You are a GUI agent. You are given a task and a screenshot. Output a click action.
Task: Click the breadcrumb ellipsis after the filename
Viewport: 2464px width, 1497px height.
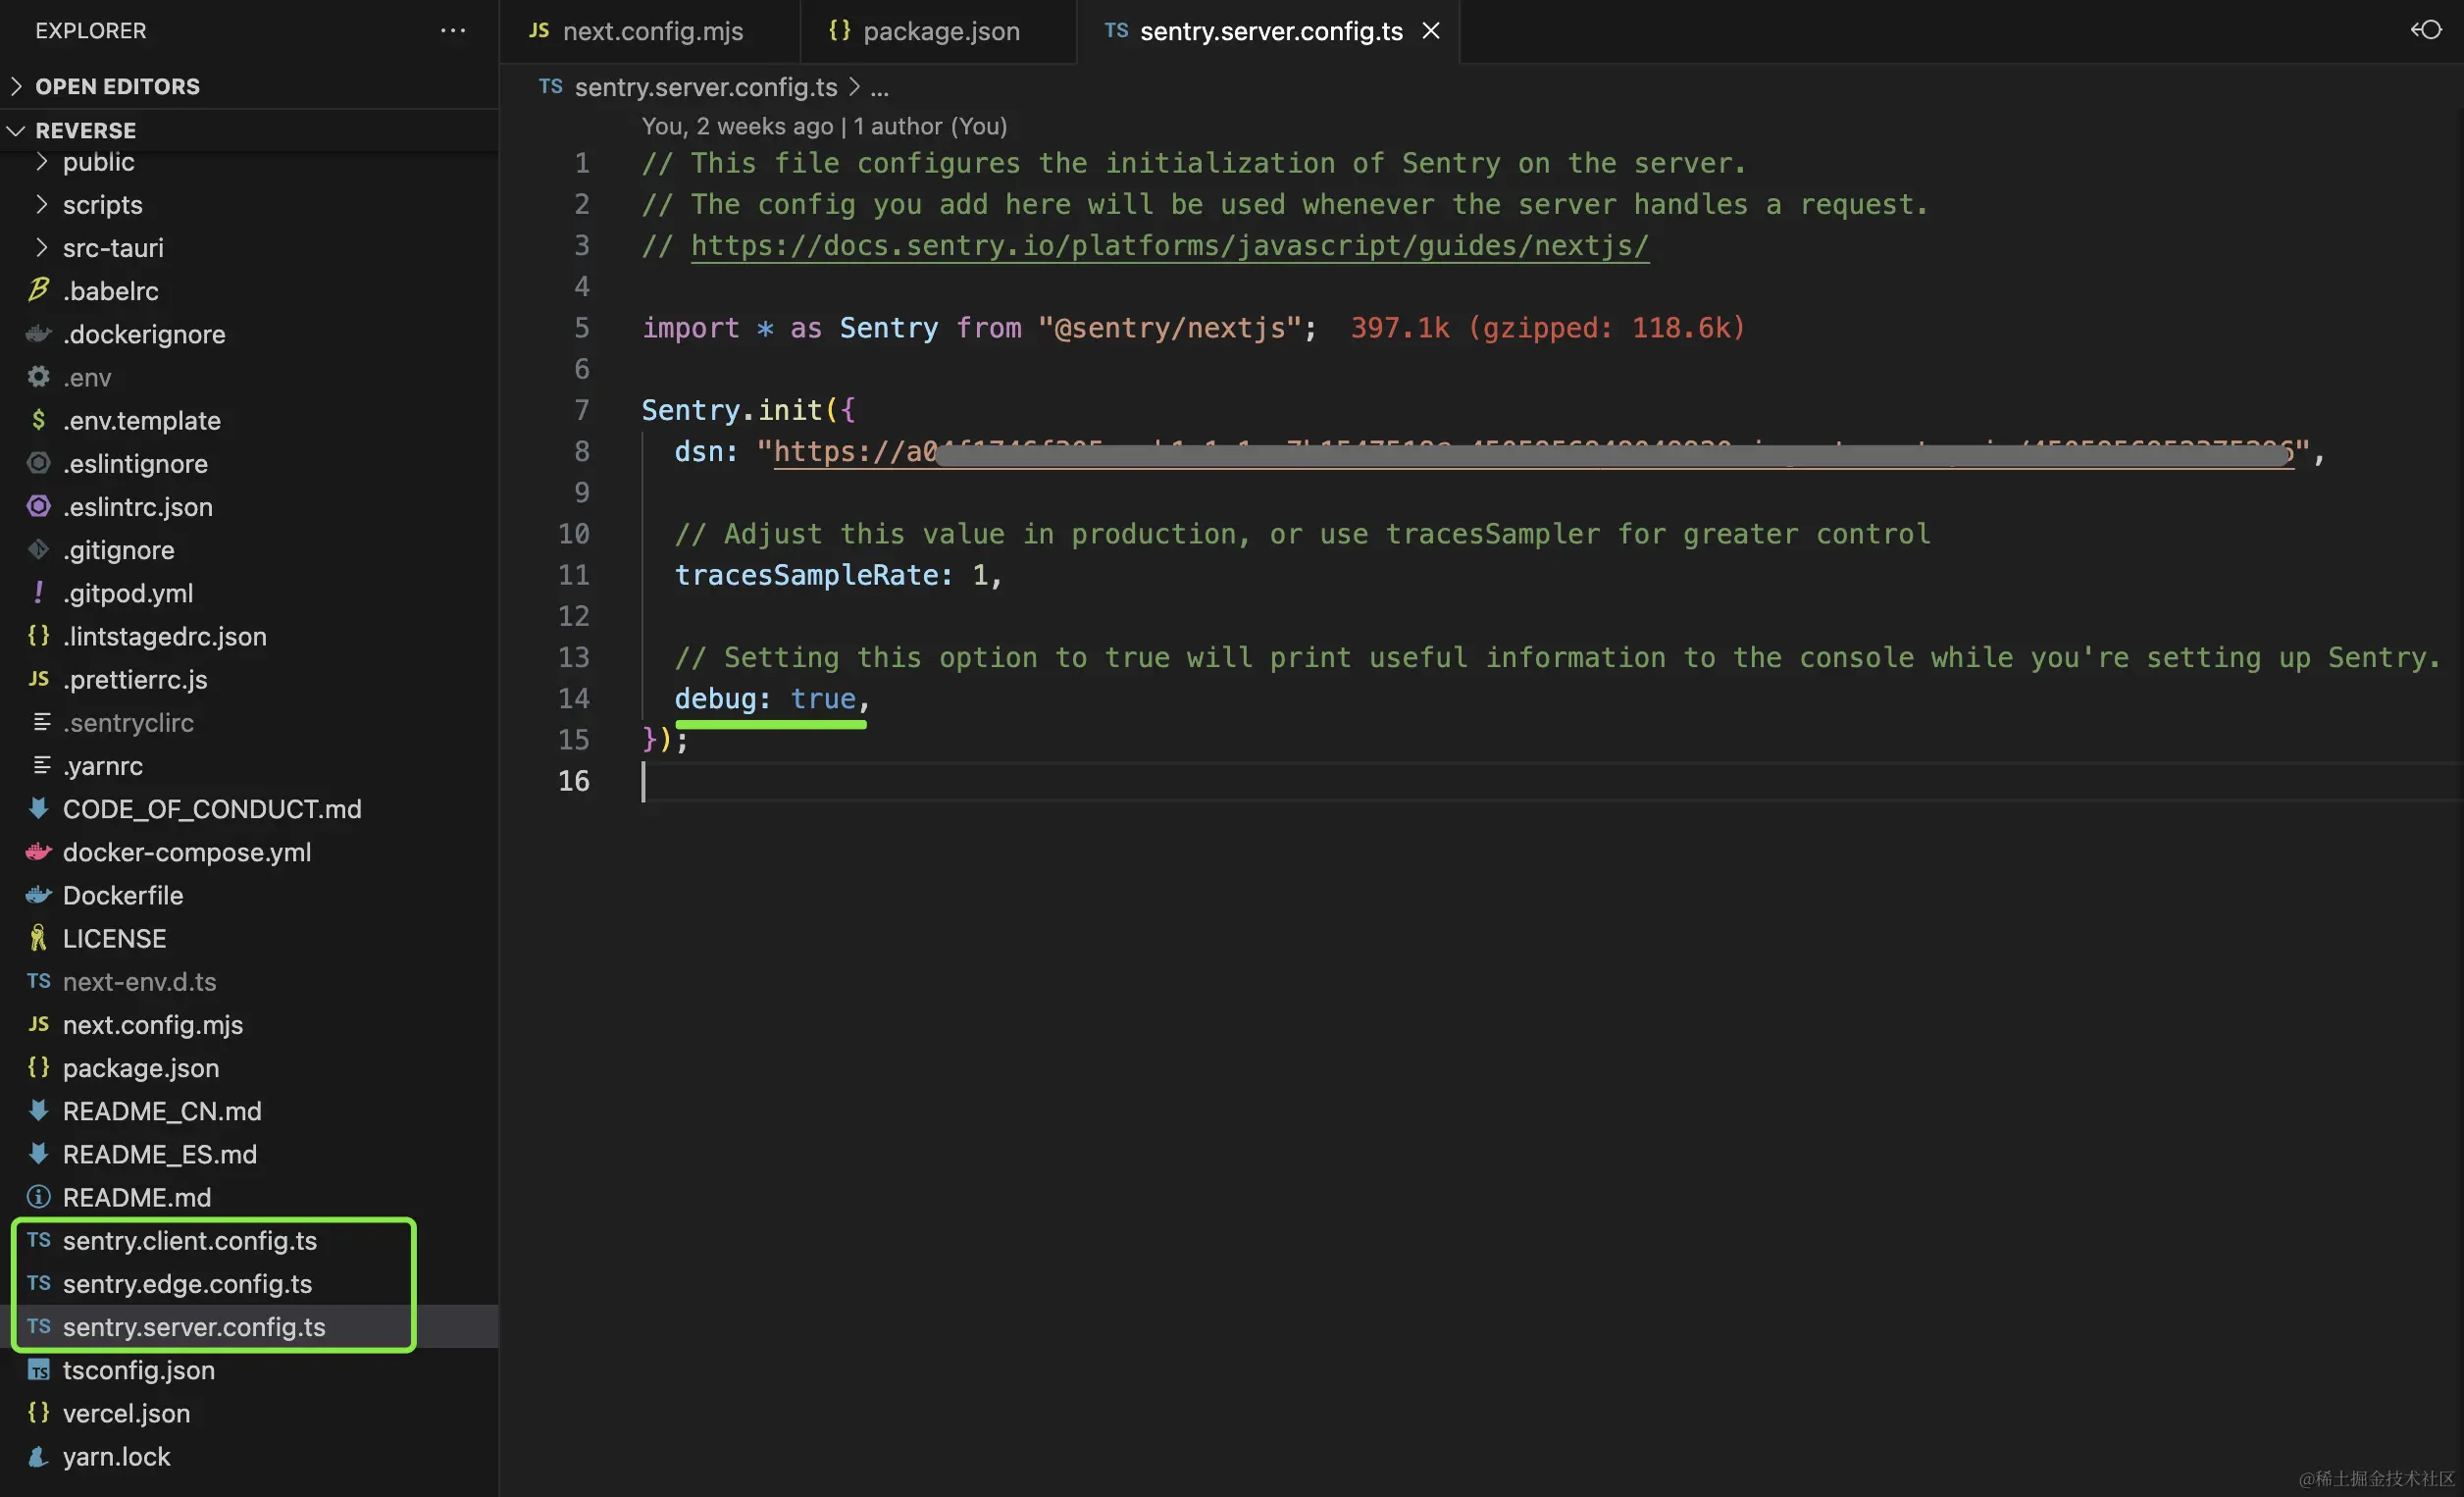[879, 88]
